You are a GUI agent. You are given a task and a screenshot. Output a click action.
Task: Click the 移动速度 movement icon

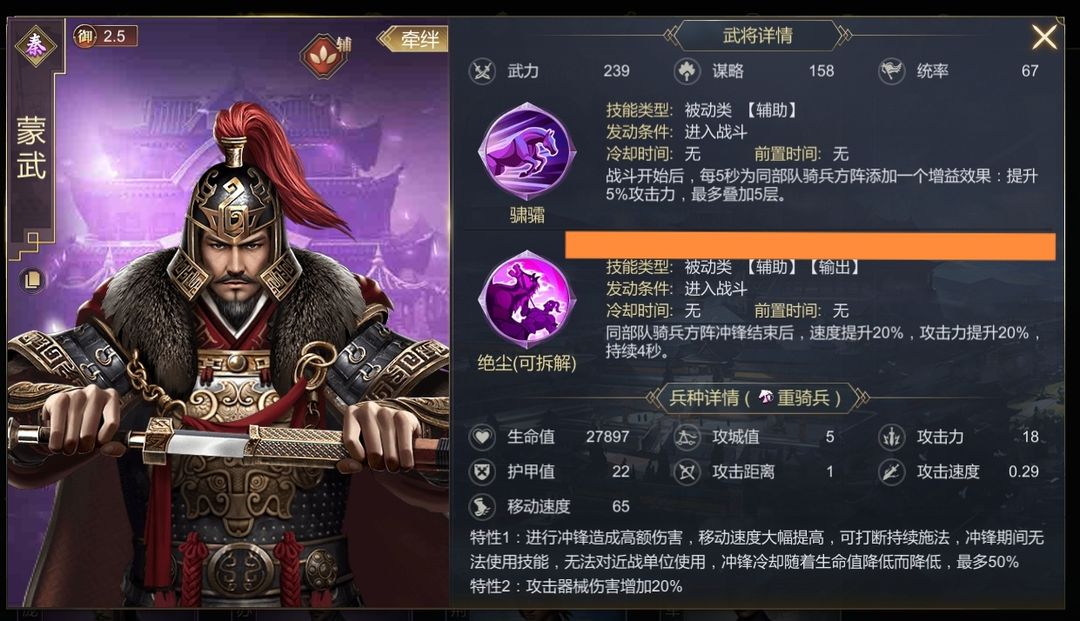482,507
